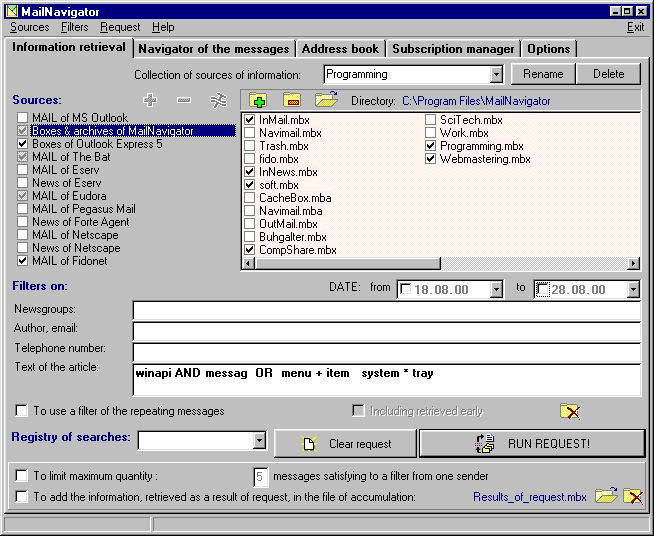Click the red remove mailbox file icon
This screenshot has width=654, height=536.
point(291,100)
